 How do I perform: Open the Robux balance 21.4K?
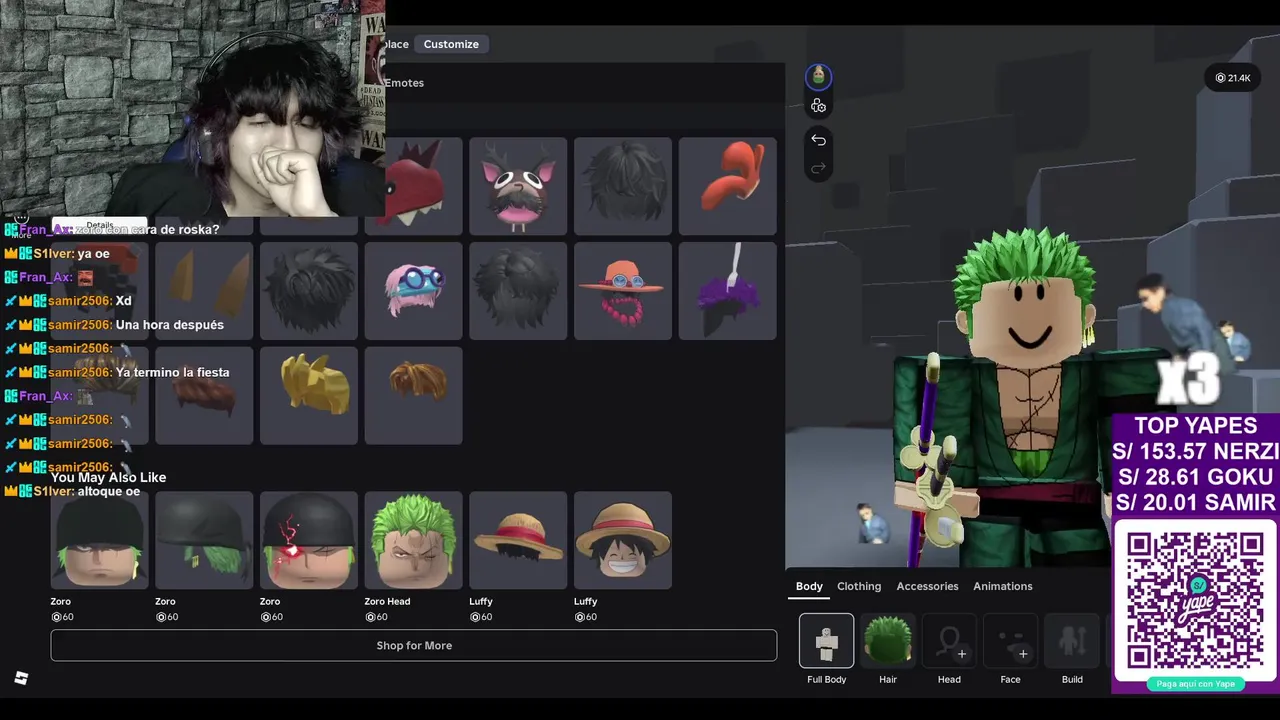pos(1233,78)
